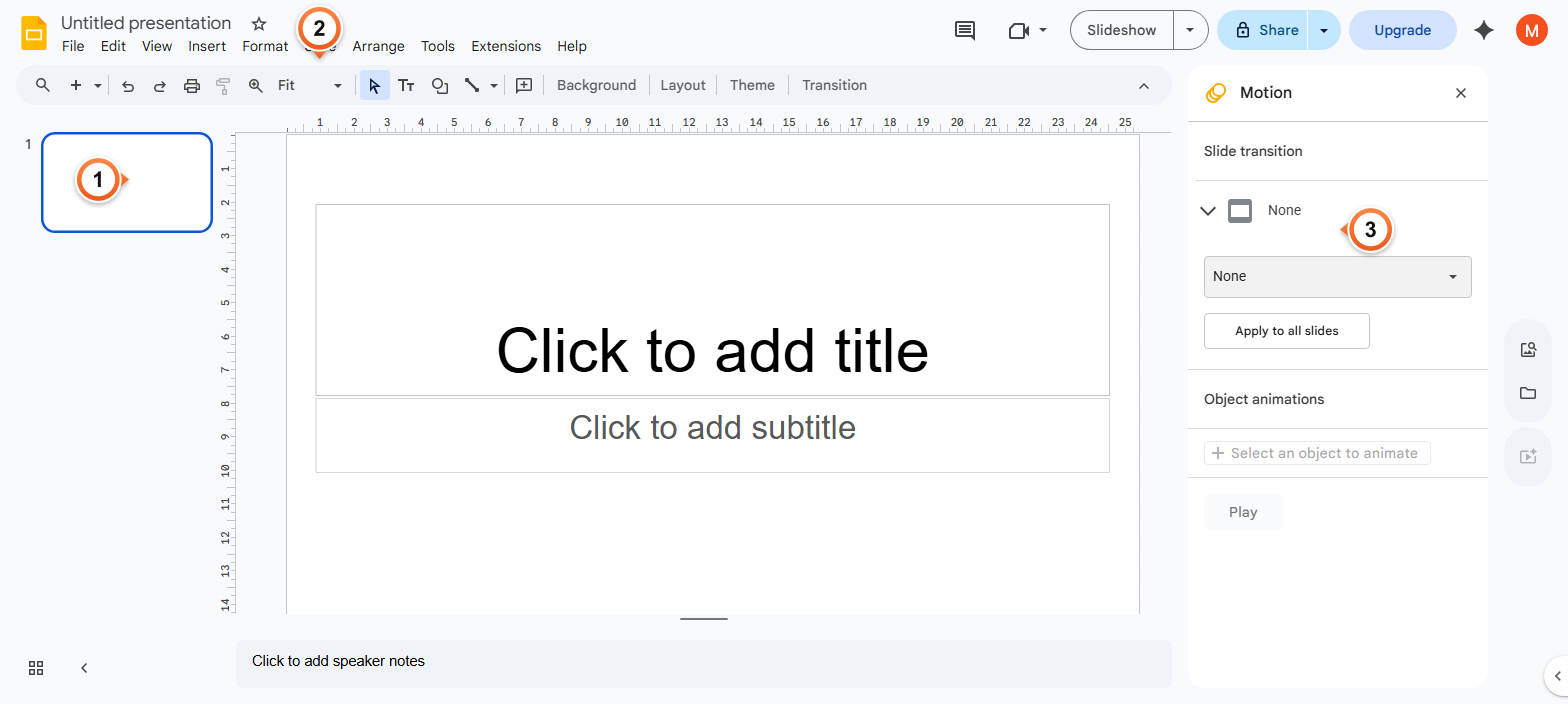Open Slideshow options dropdown arrow
The width and height of the screenshot is (1568, 704).
click(1190, 30)
